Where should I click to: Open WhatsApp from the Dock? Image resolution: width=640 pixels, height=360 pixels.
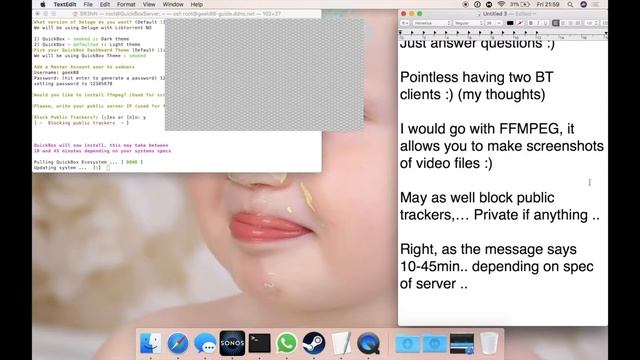click(x=287, y=343)
